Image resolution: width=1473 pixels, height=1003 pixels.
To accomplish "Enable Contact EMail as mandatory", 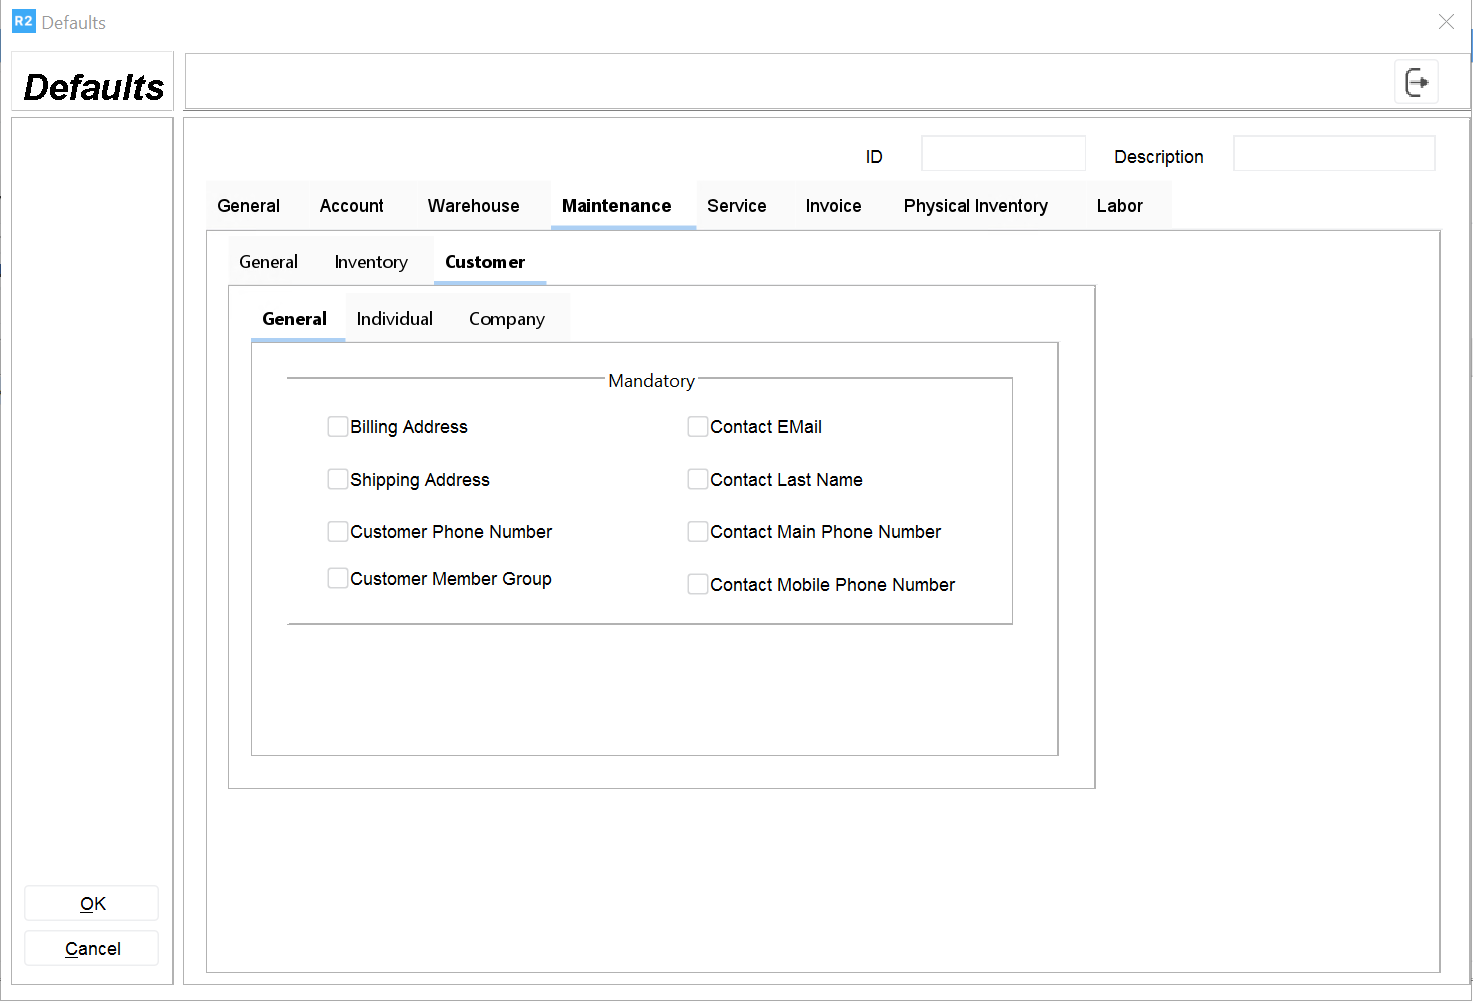I will click(698, 427).
